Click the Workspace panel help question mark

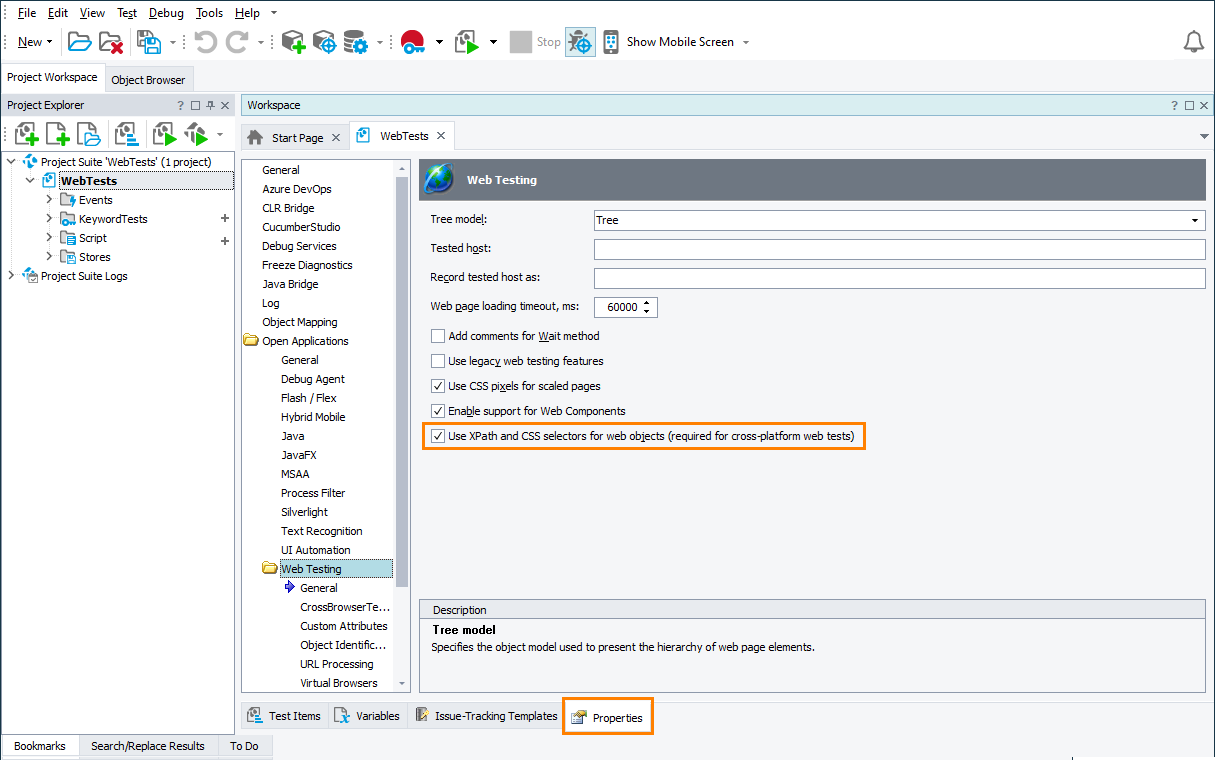[1174, 105]
